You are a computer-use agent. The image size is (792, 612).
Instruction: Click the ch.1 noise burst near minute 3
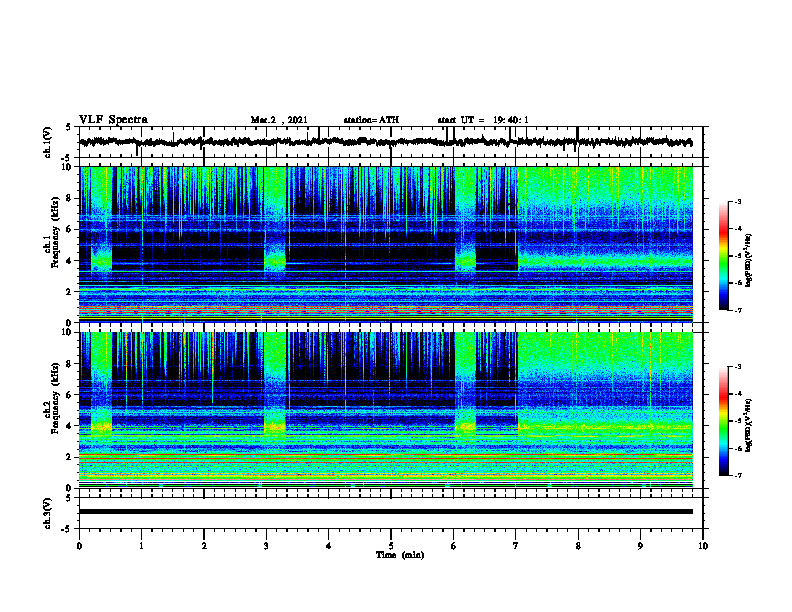tap(275, 244)
